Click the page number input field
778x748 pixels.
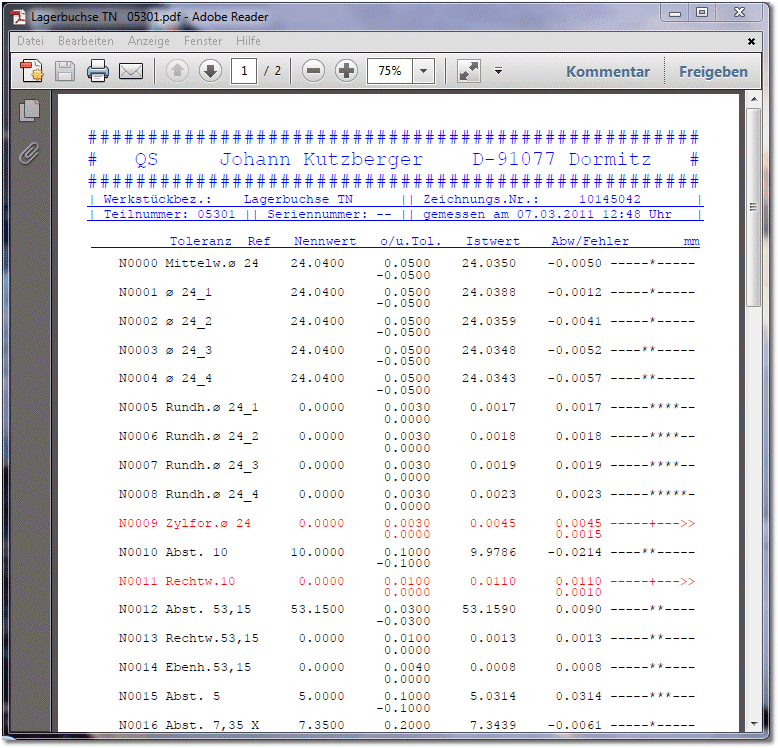coord(244,71)
